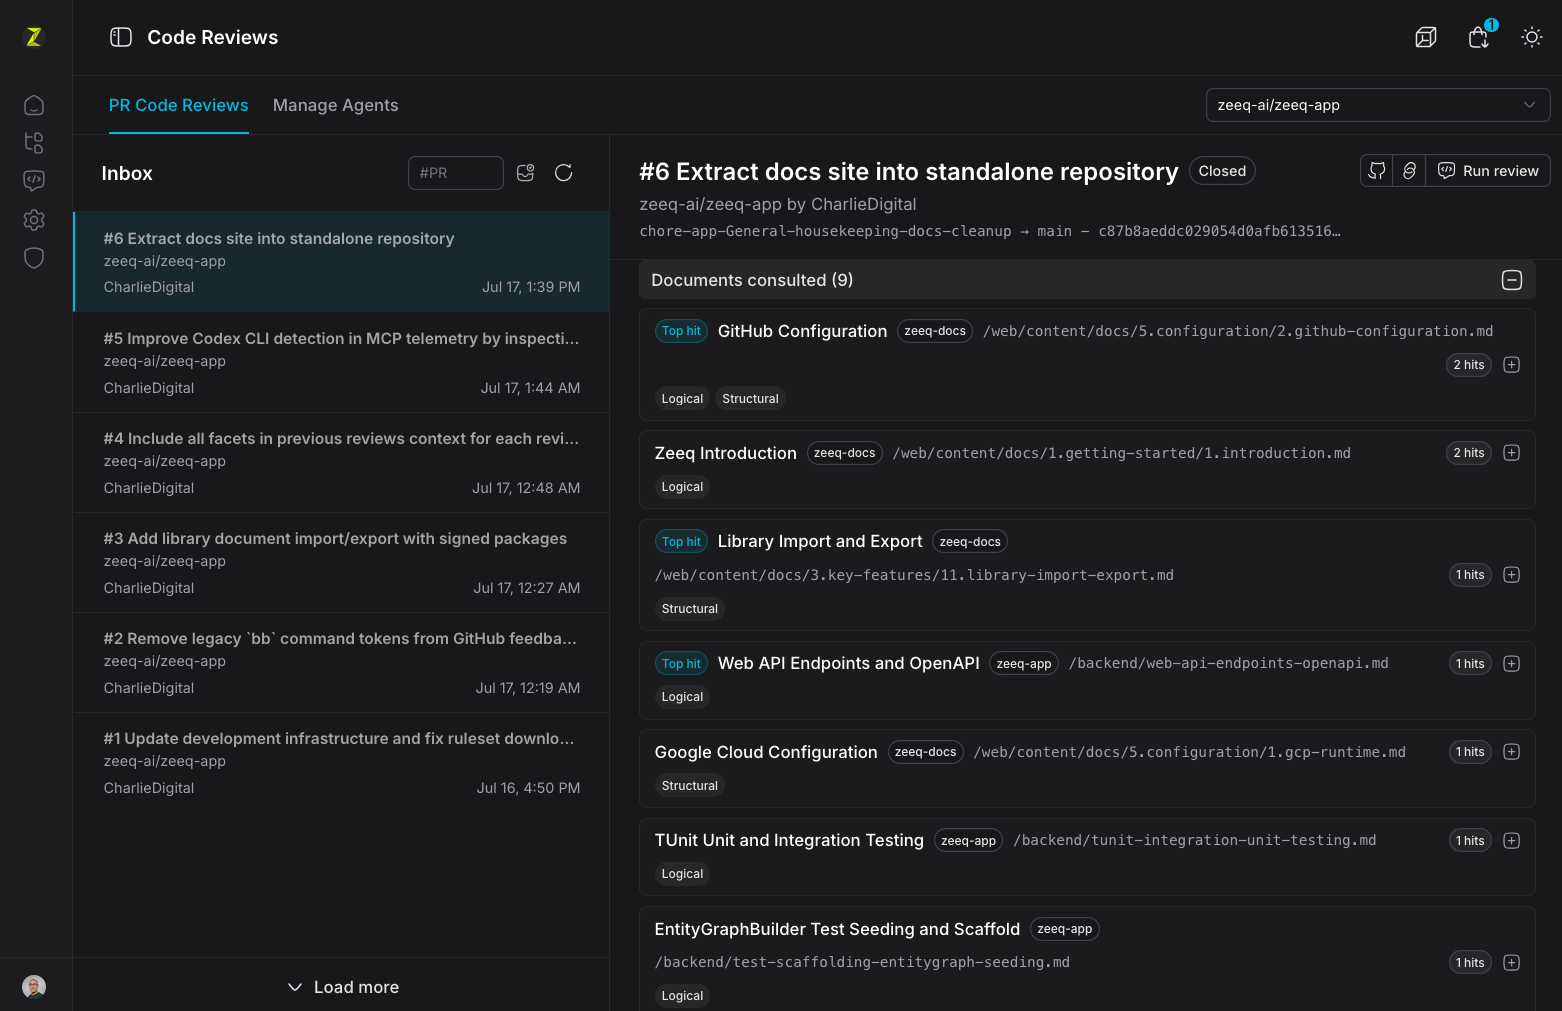Image resolution: width=1562 pixels, height=1011 pixels.
Task: Click the Zeeq logo in the sidebar
Action: tap(34, 37)
